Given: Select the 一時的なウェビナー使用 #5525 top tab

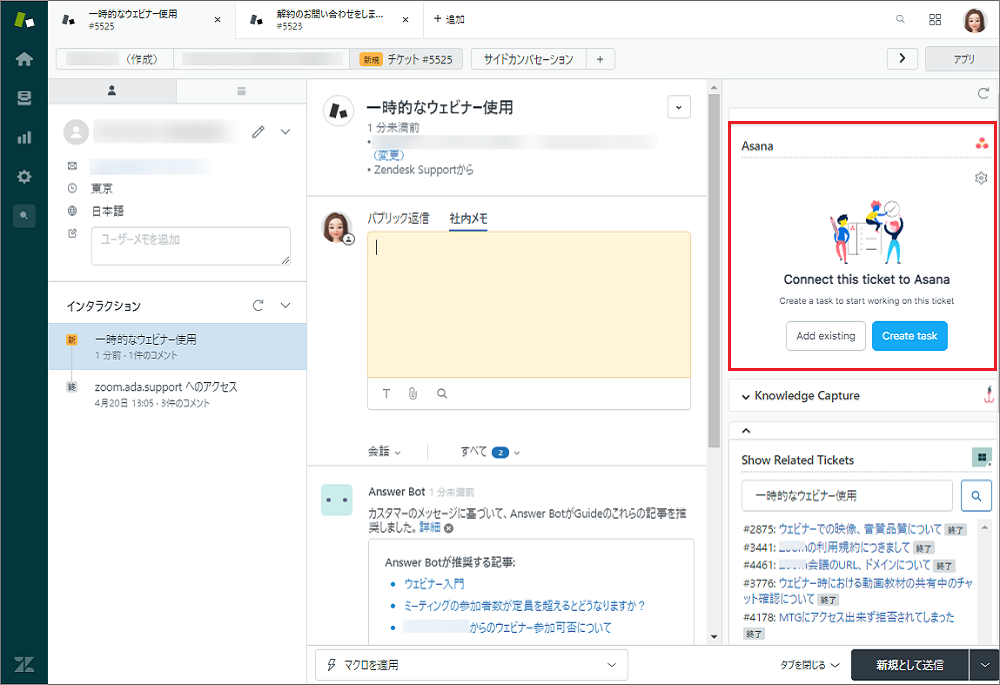Looking at the screenshot, I should click(142, 20).
